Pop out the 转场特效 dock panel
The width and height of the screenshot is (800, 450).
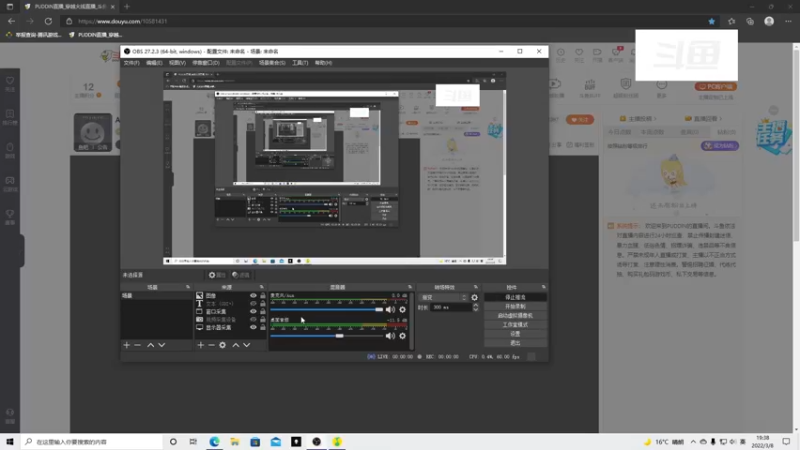coord(476,287)
